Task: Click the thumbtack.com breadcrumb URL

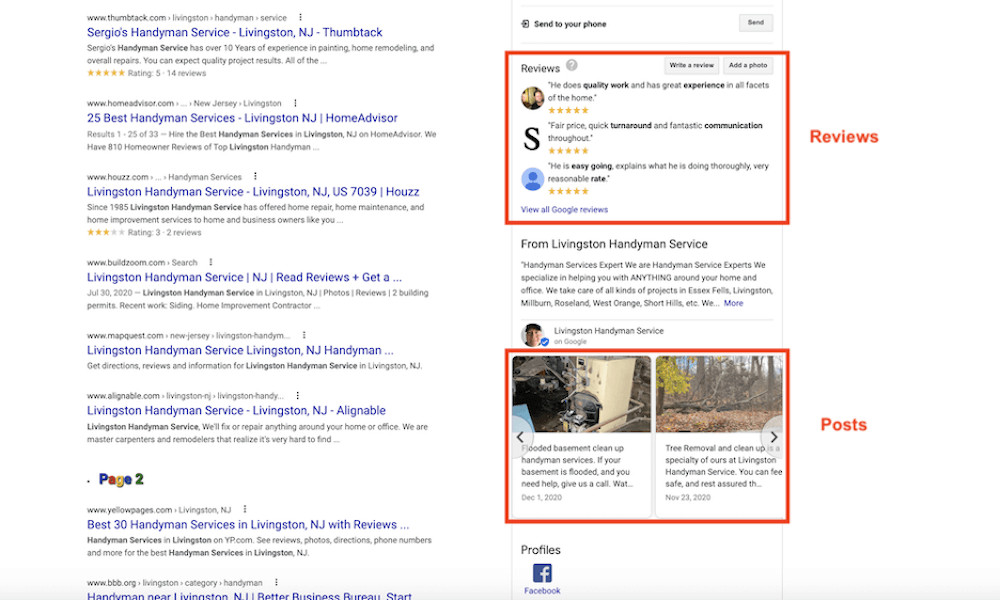Action: [x=187, y=18]
